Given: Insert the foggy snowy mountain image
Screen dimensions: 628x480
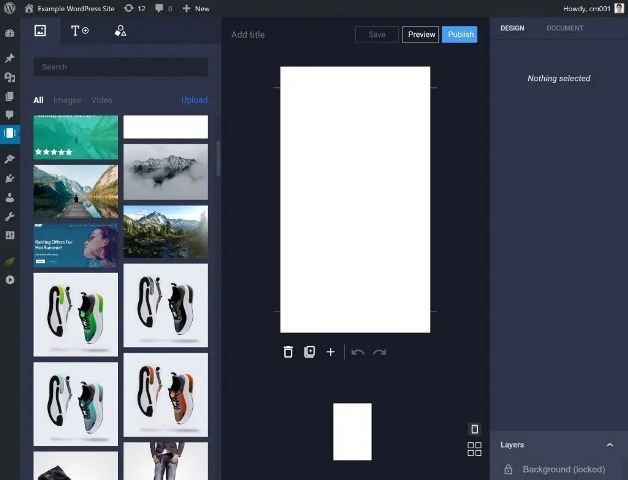Looking at the screenshot, I should coord(166,172).
